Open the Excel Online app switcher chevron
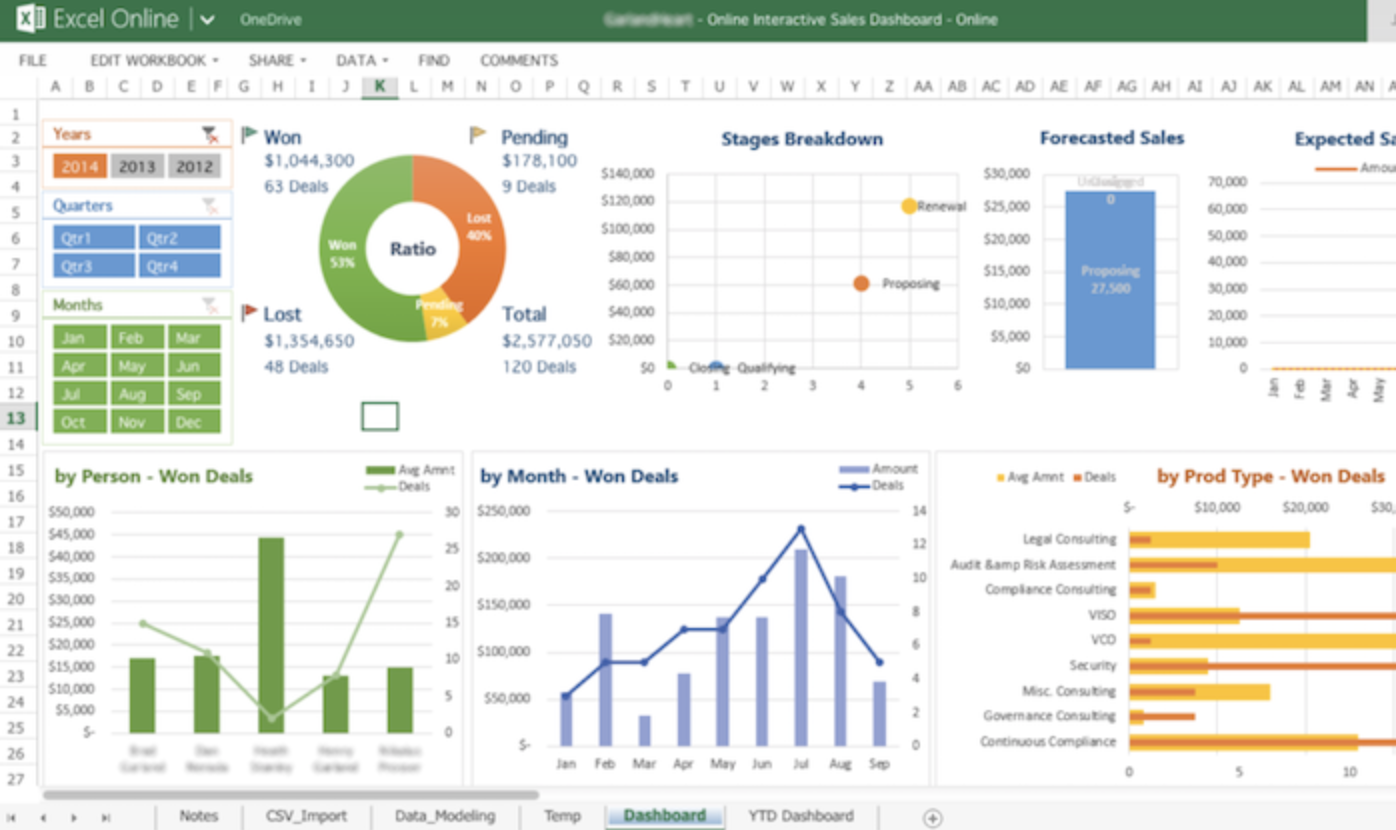 [207, 20]
